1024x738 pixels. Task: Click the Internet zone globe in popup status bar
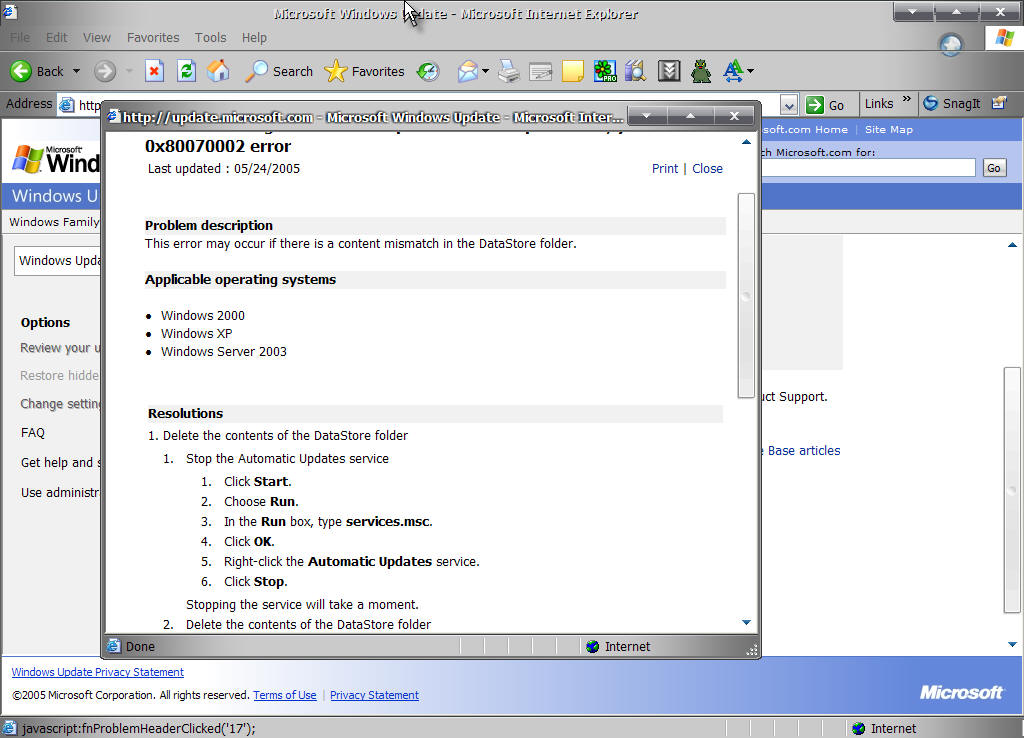[592, 647]
